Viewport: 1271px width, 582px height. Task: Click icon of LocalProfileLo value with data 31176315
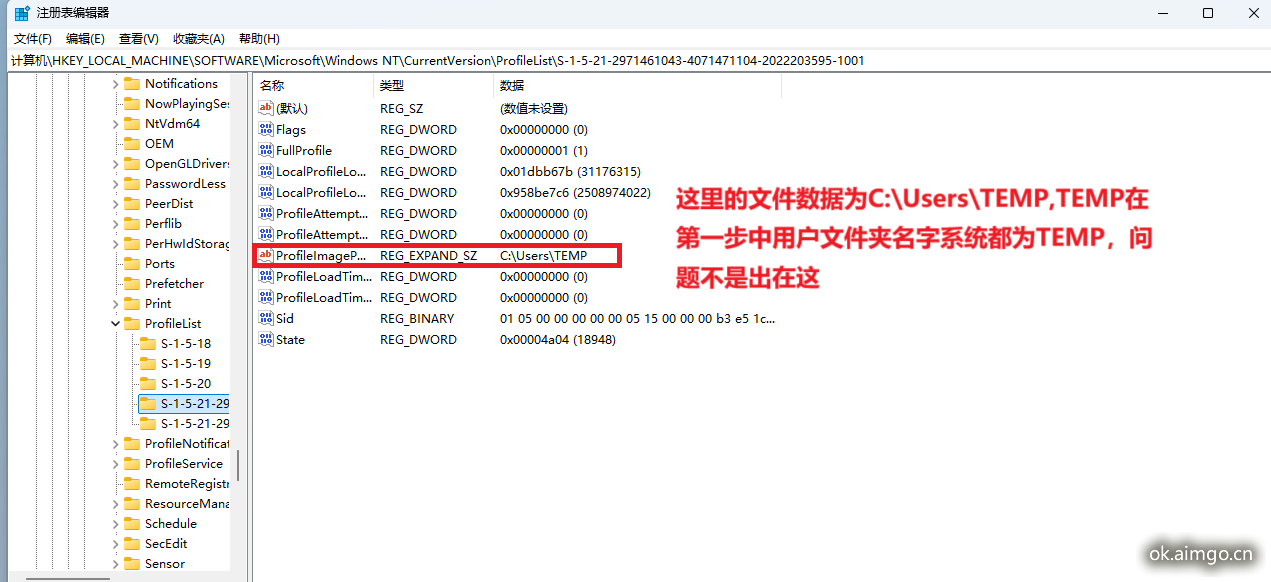point(266,171)
